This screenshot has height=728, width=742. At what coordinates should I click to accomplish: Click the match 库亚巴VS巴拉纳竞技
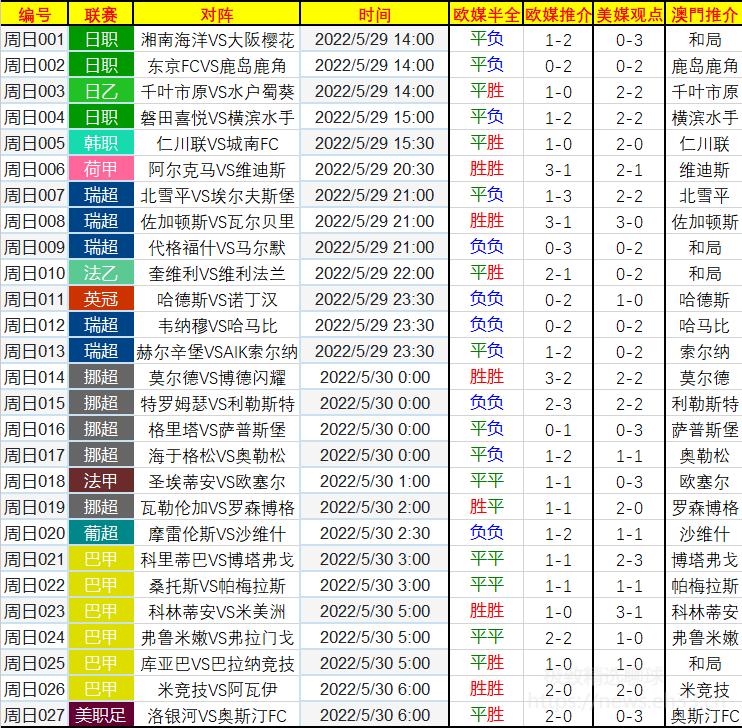[217, 665]
